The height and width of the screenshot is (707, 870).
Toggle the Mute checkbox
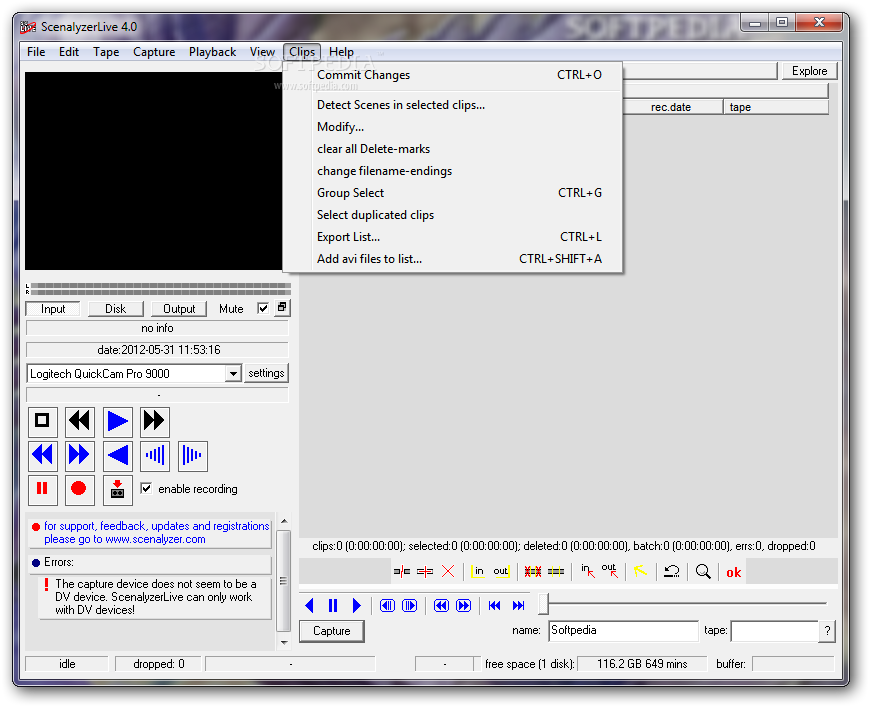point(263,308)
